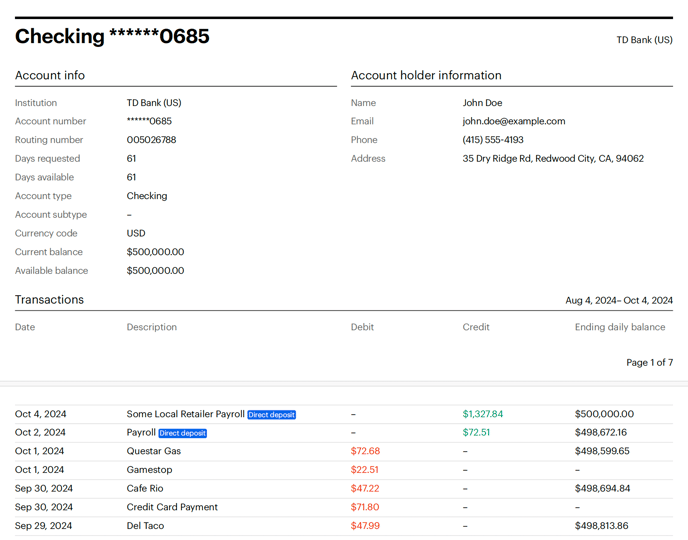This screenshot has width=688, height=540.
Task: Click the 'Account info' section title
Action: tap(50, 75)
